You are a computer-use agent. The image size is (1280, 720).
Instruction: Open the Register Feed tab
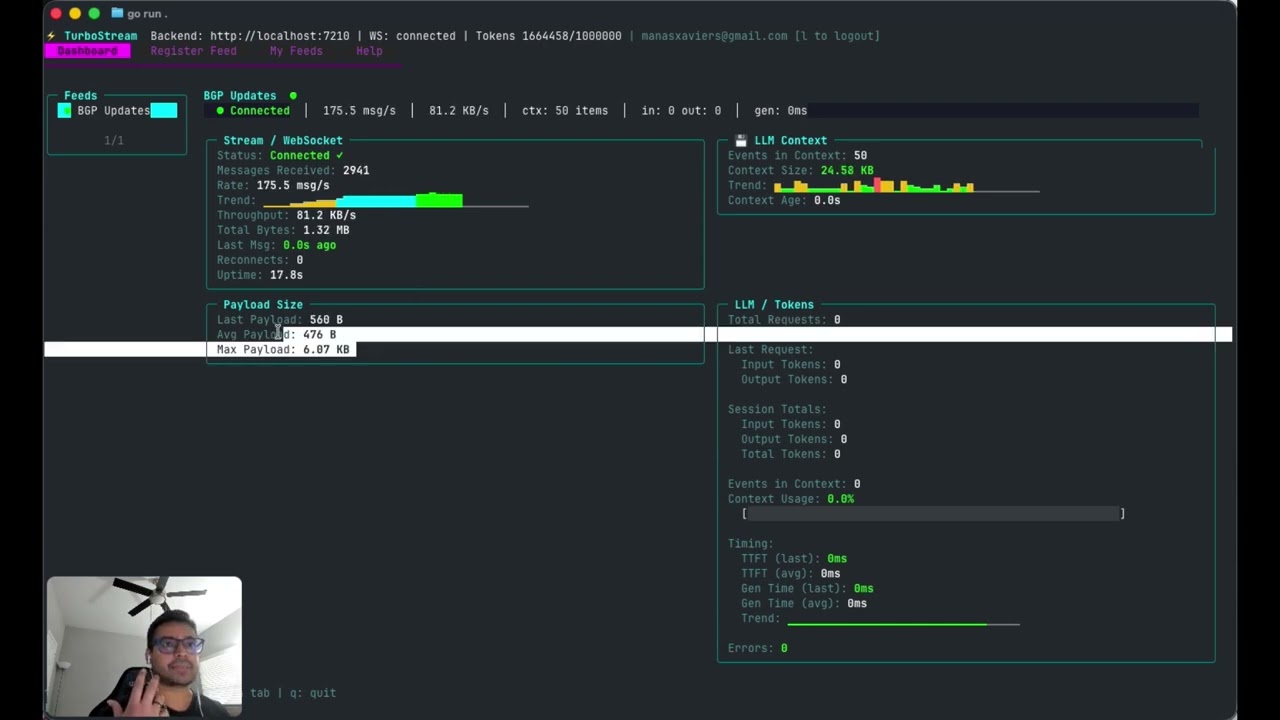tap(193, 51)
